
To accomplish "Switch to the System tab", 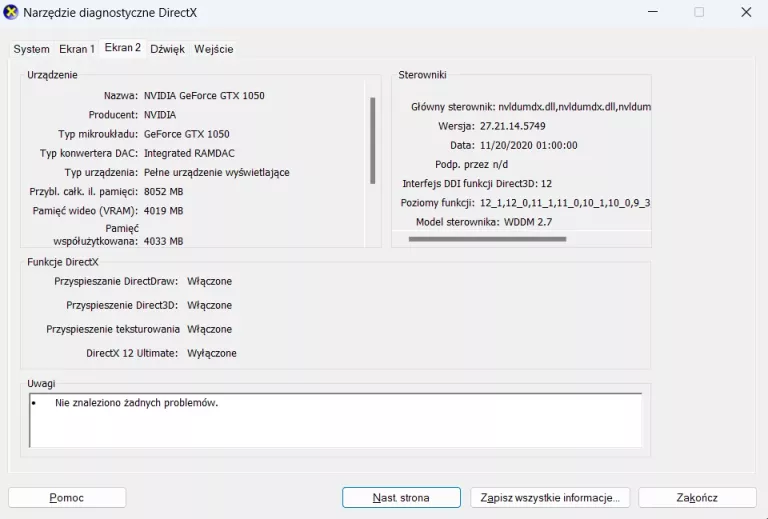I will click(31, 49).
